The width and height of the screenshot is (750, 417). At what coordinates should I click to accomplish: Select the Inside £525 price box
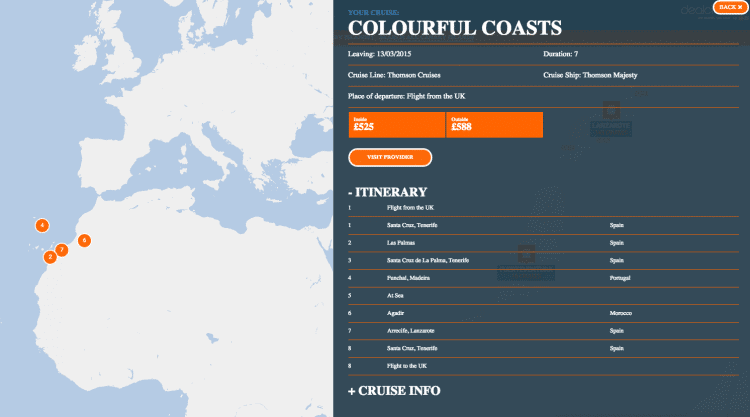click(397, 125)
